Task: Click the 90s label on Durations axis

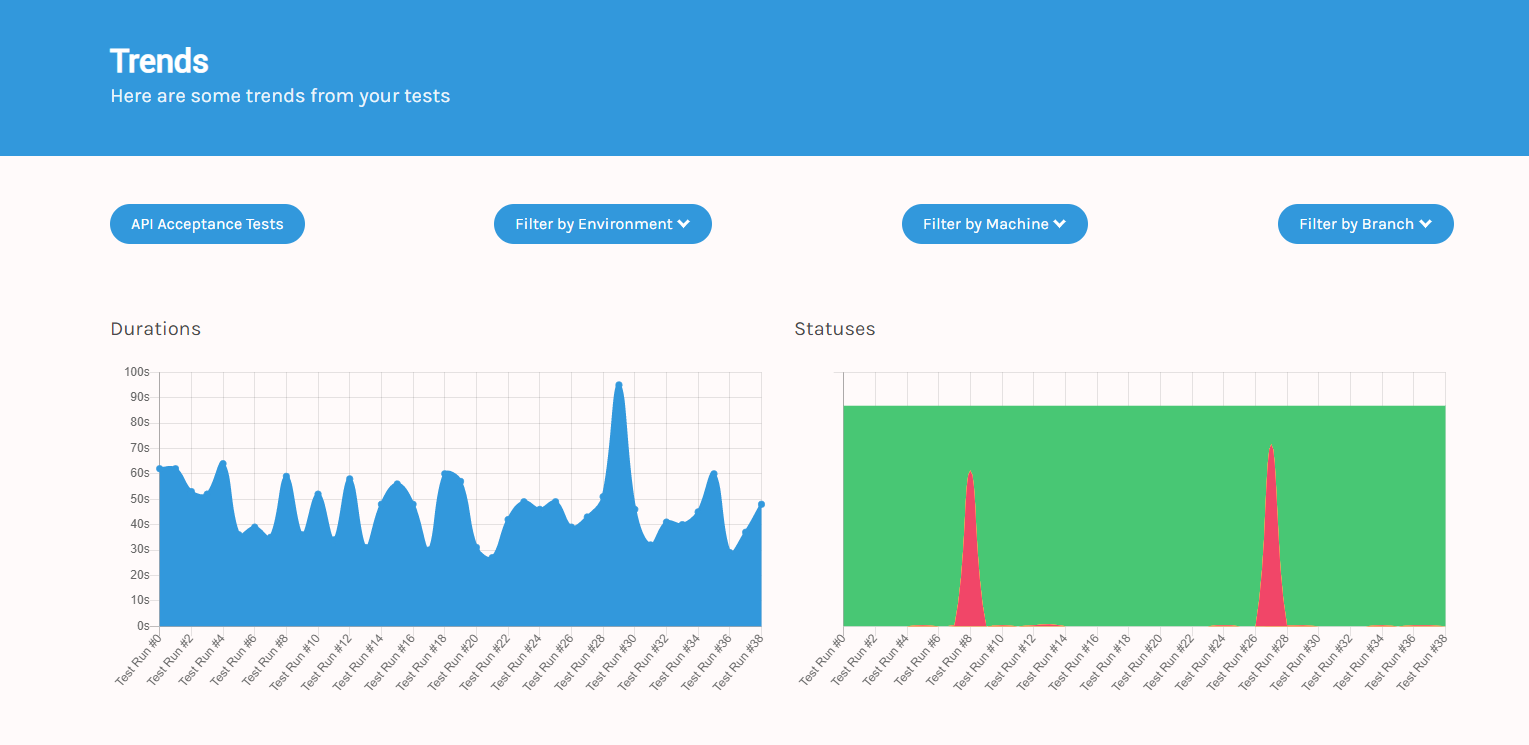Action: [140, 397]
